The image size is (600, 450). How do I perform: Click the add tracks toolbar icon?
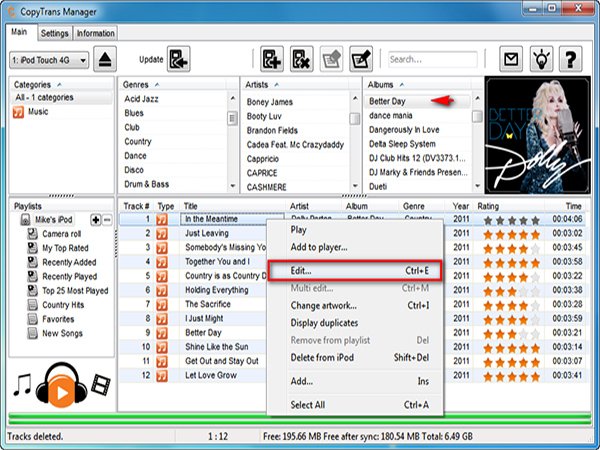[x=272, y=59]
